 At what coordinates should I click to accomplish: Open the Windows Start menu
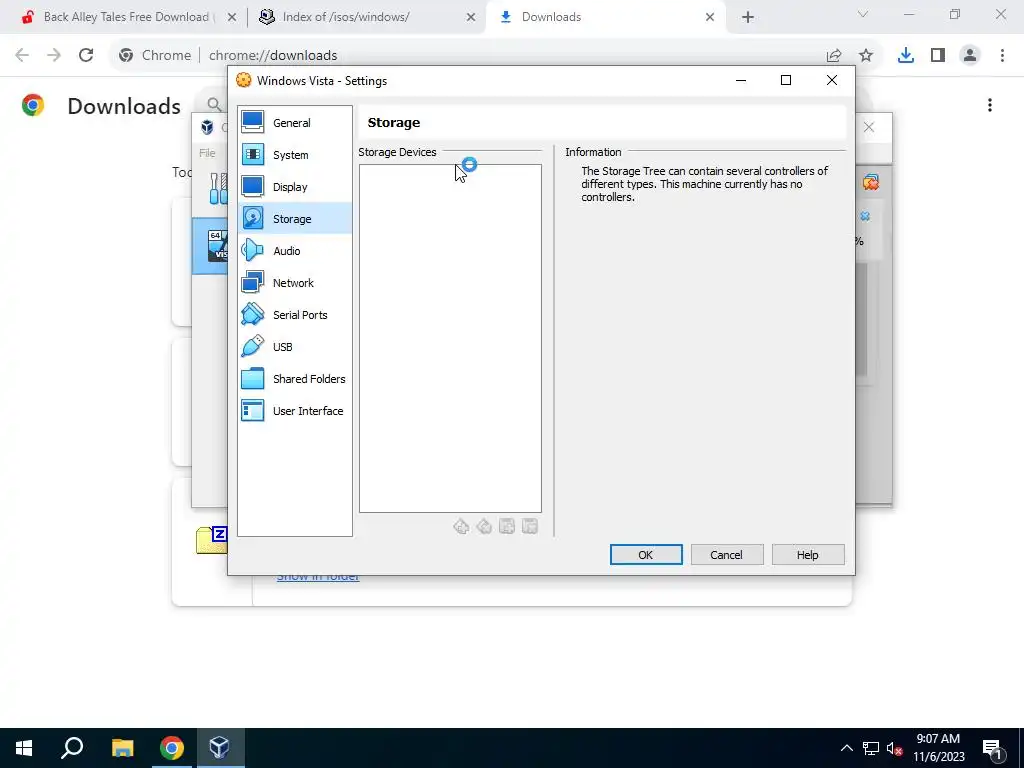point(24,748)
